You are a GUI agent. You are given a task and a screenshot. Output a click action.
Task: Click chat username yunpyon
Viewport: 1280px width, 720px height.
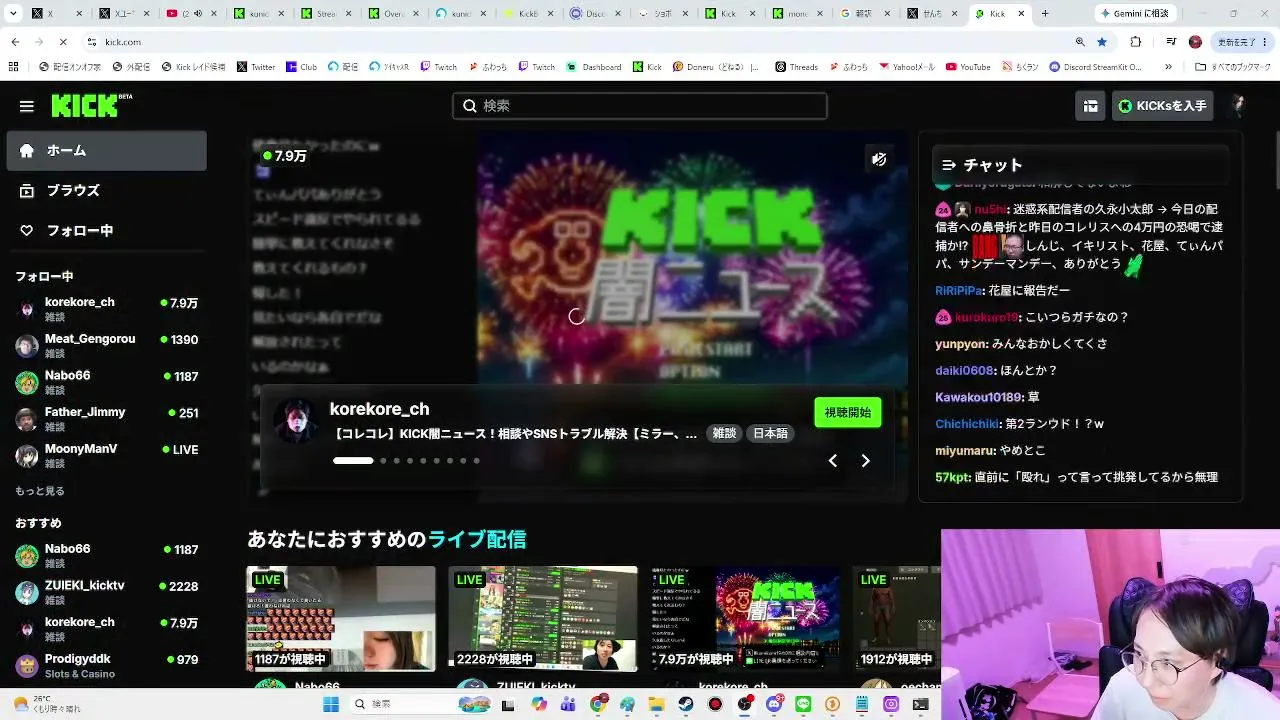click(x=960, y=344)
